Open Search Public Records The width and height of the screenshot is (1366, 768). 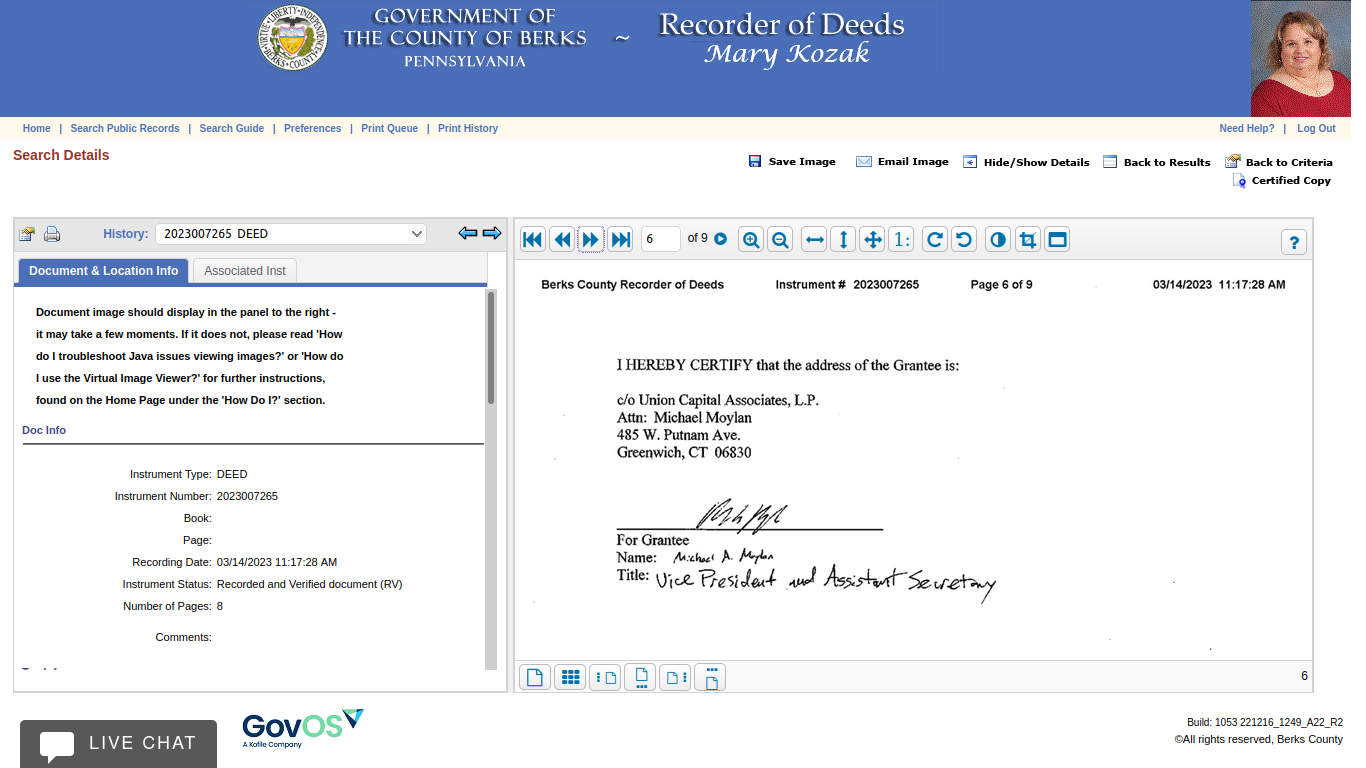coord(125,128)
